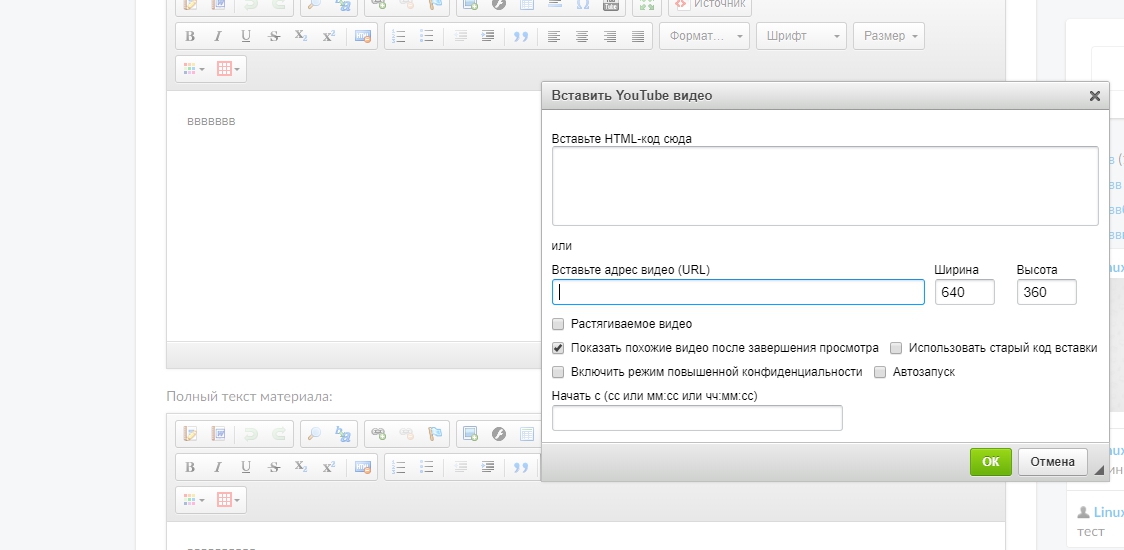Enable Растягиваемое видео checkbox
Image resolution: width=1124 pixels, height=550 pixels.
[558, 324]
